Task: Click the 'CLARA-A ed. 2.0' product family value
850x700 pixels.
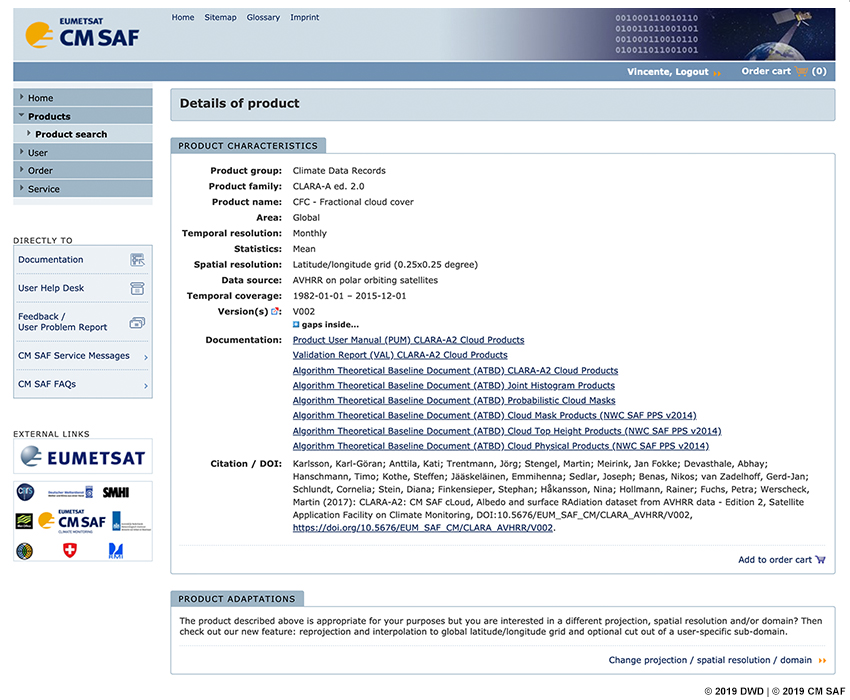Action: 329,186
